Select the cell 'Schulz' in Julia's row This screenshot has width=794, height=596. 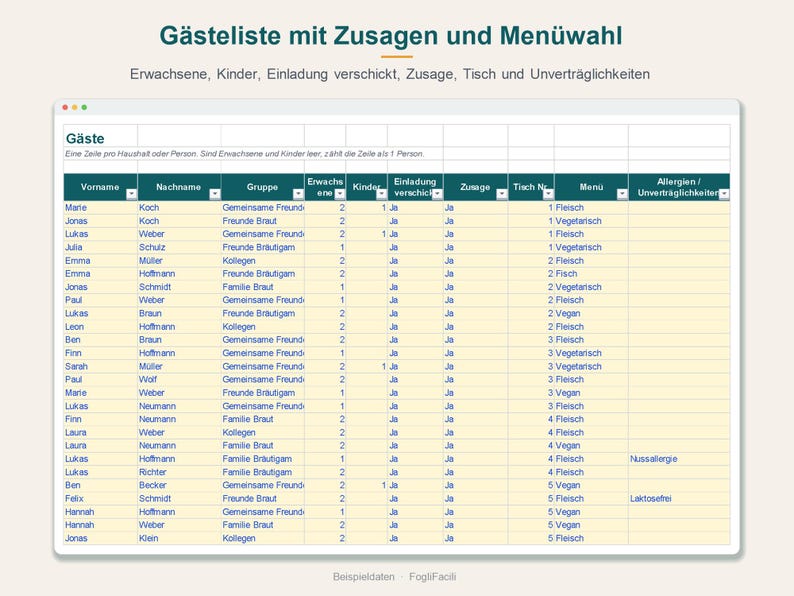[x=179, y=247]
